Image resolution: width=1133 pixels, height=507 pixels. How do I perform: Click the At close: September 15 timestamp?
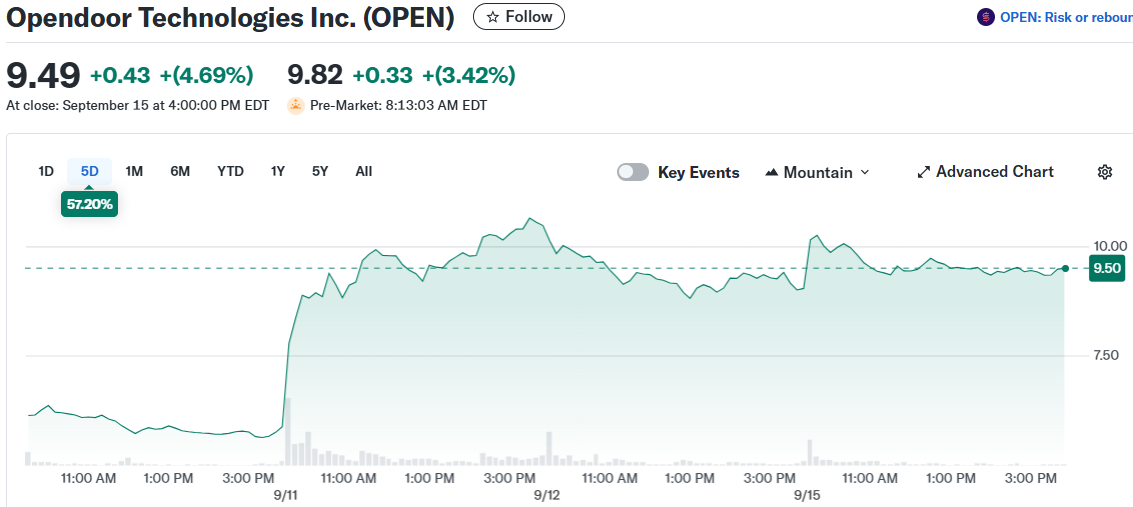tap(137, 105)
